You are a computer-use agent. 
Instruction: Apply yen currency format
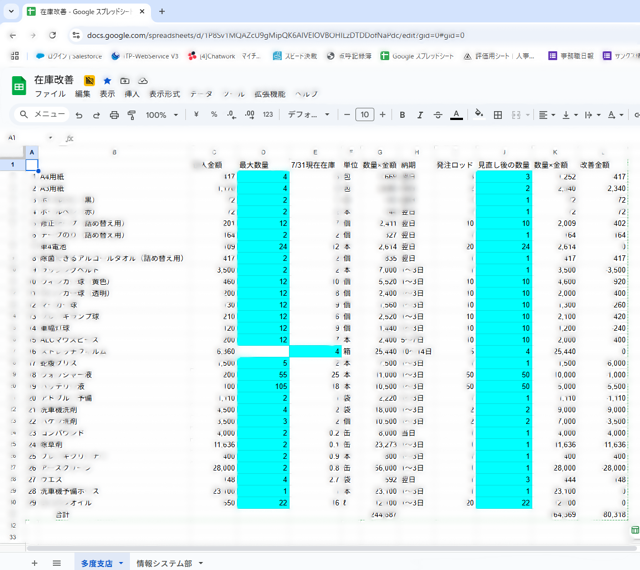point(196,115)
